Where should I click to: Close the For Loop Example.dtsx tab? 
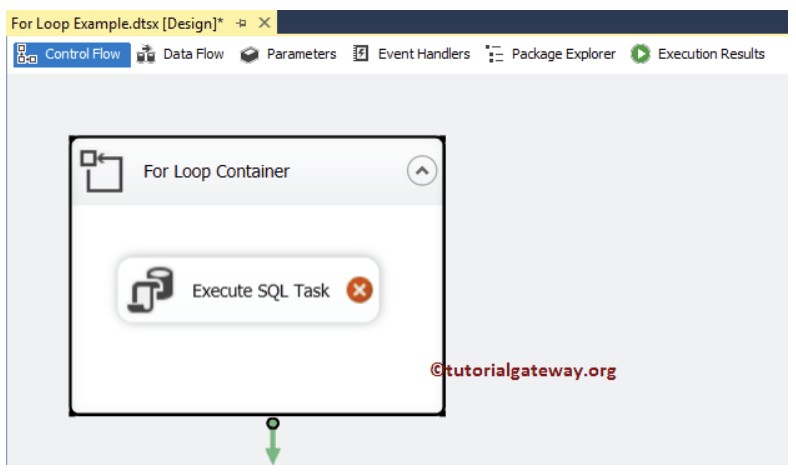pyautogui.click(x=264, y=23)
